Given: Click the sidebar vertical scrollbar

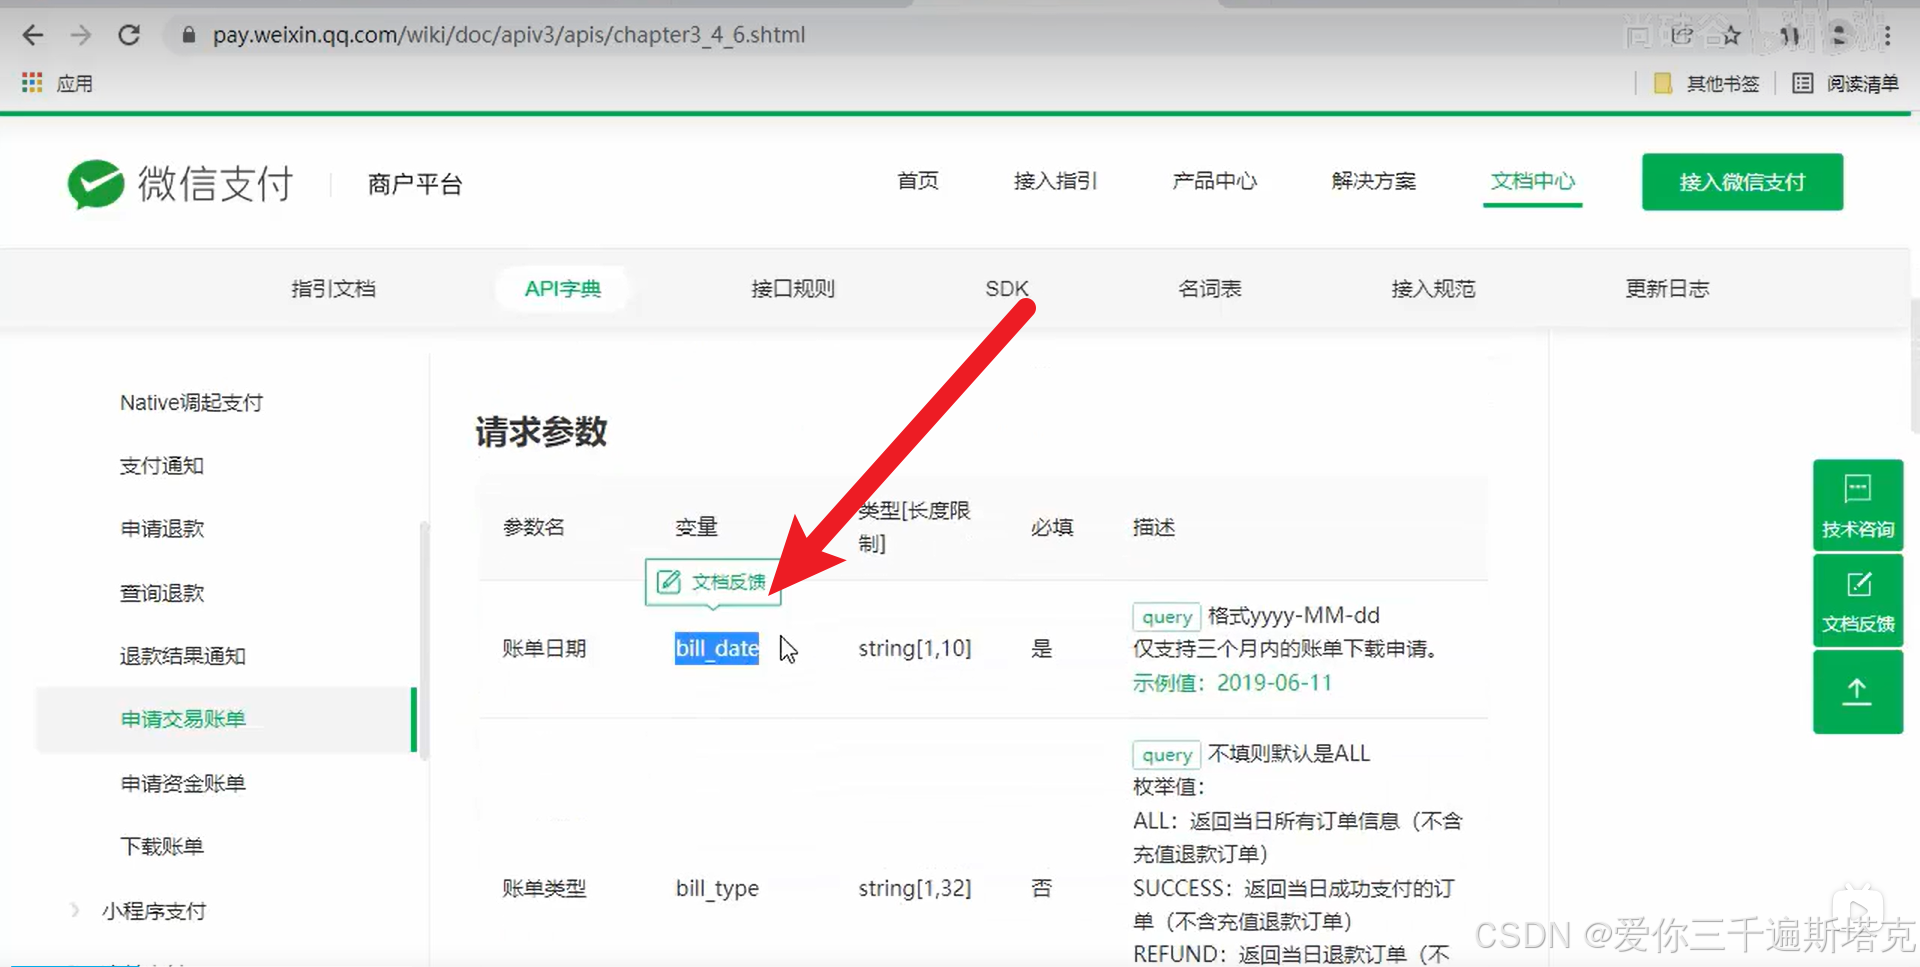Looking at the screenshot, I should (x=424, y=640).
